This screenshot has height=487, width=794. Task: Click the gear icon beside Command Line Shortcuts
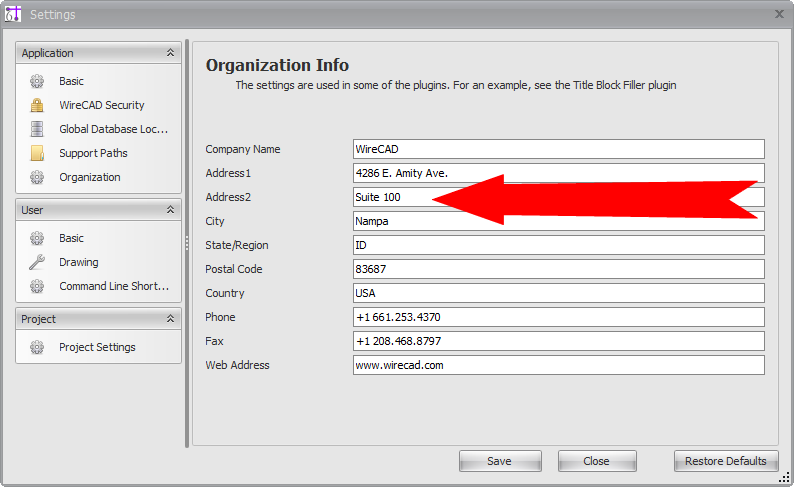37,286
